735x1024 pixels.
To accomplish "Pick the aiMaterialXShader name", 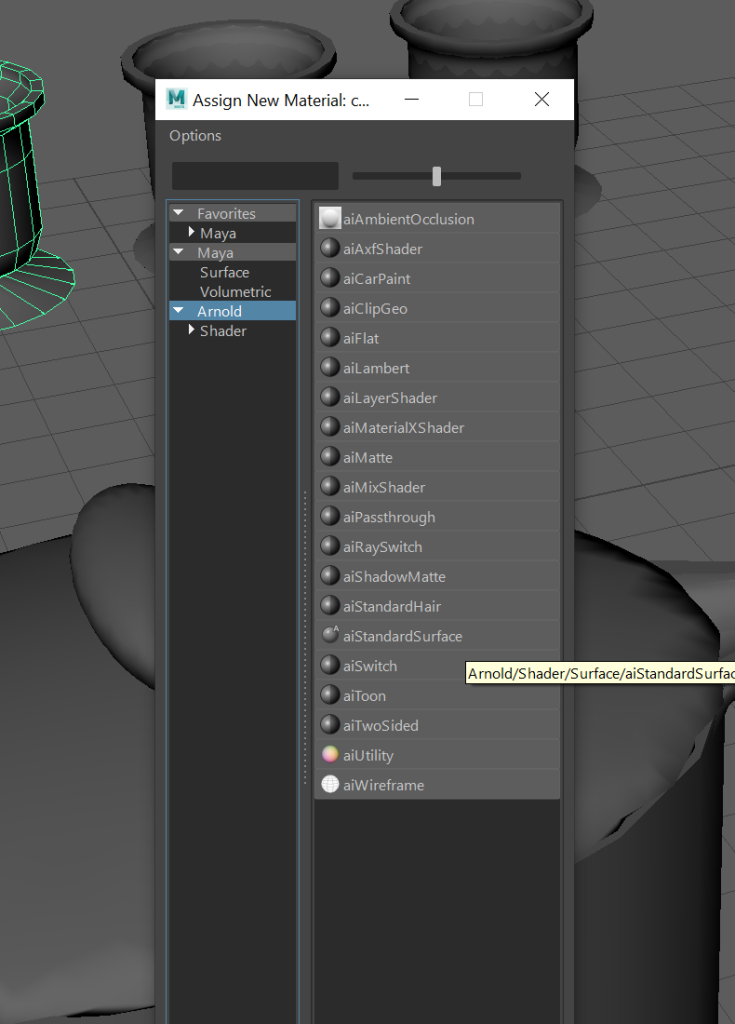I will click(404, 428).
